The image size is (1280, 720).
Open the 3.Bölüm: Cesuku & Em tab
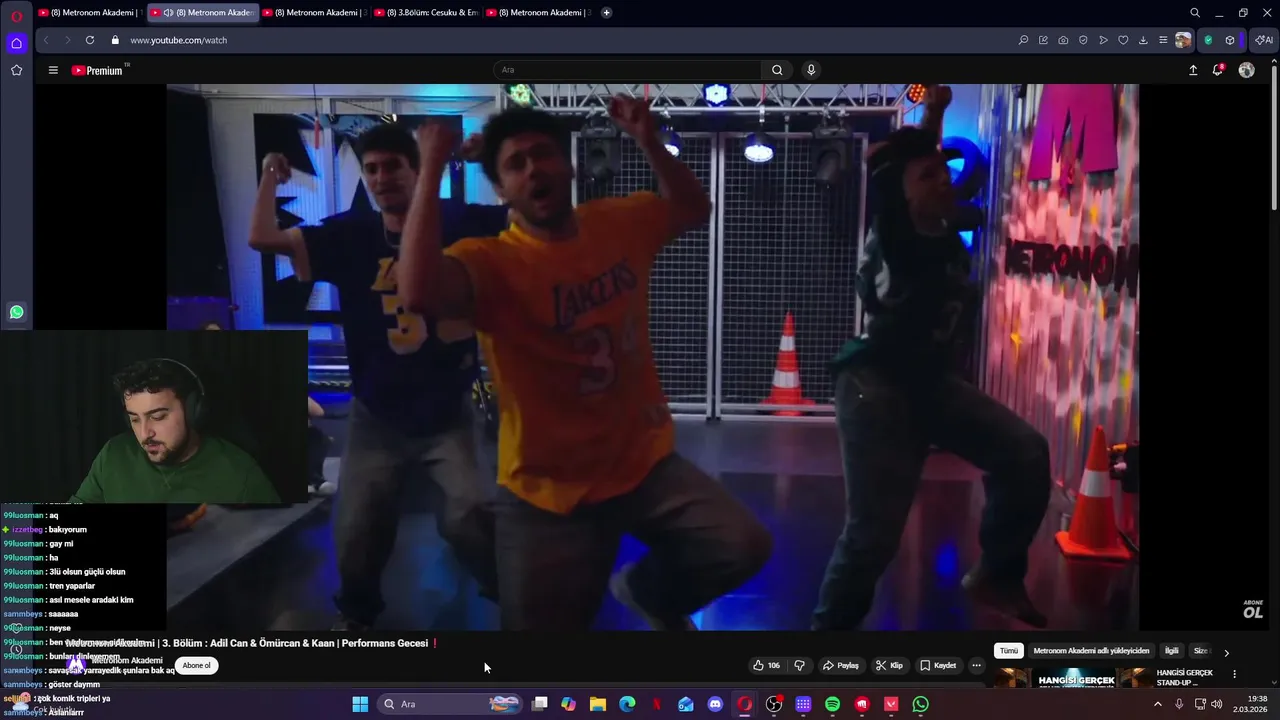(x=427, y=13)
